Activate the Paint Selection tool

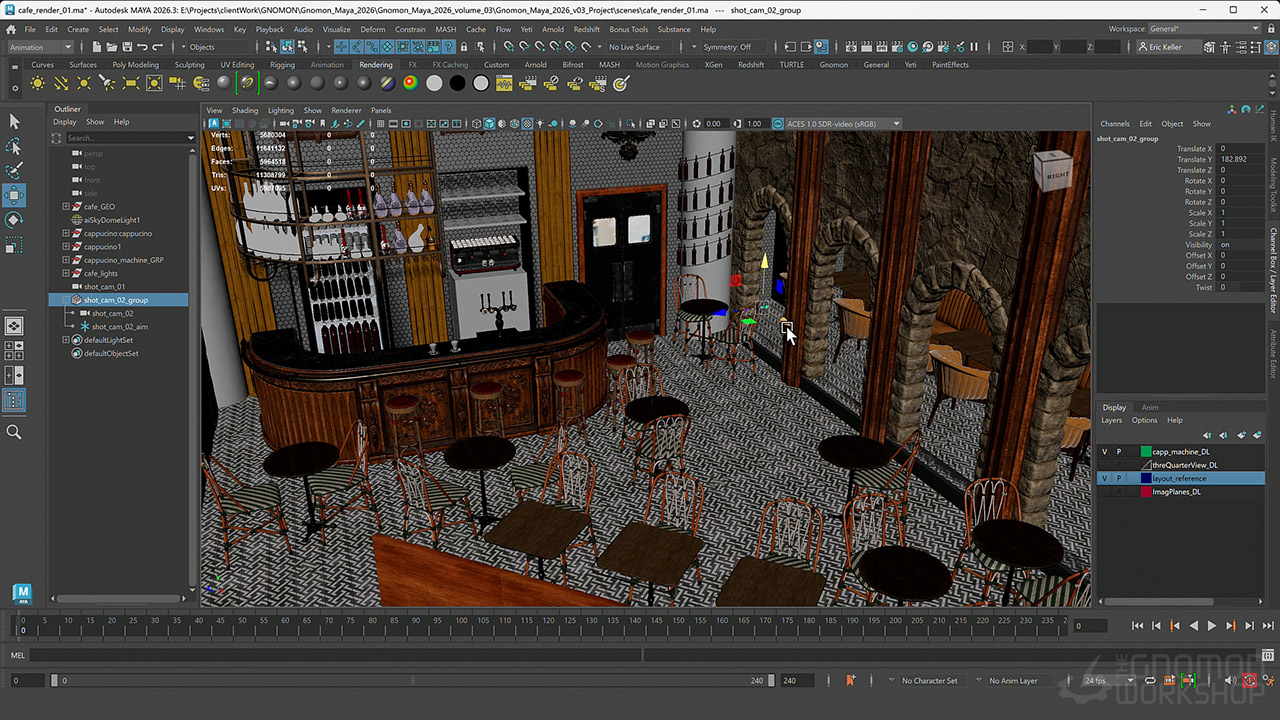14,170
